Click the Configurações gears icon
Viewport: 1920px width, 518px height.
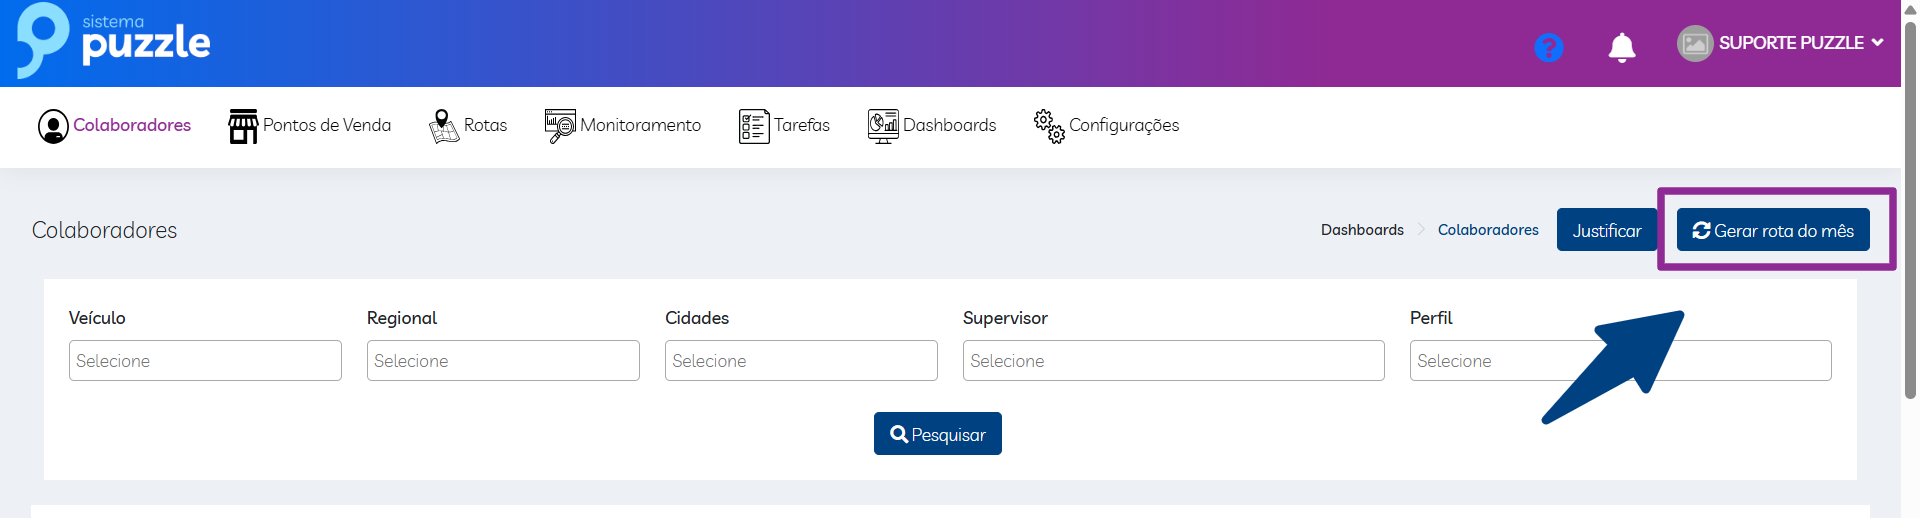click(1049, 126)
